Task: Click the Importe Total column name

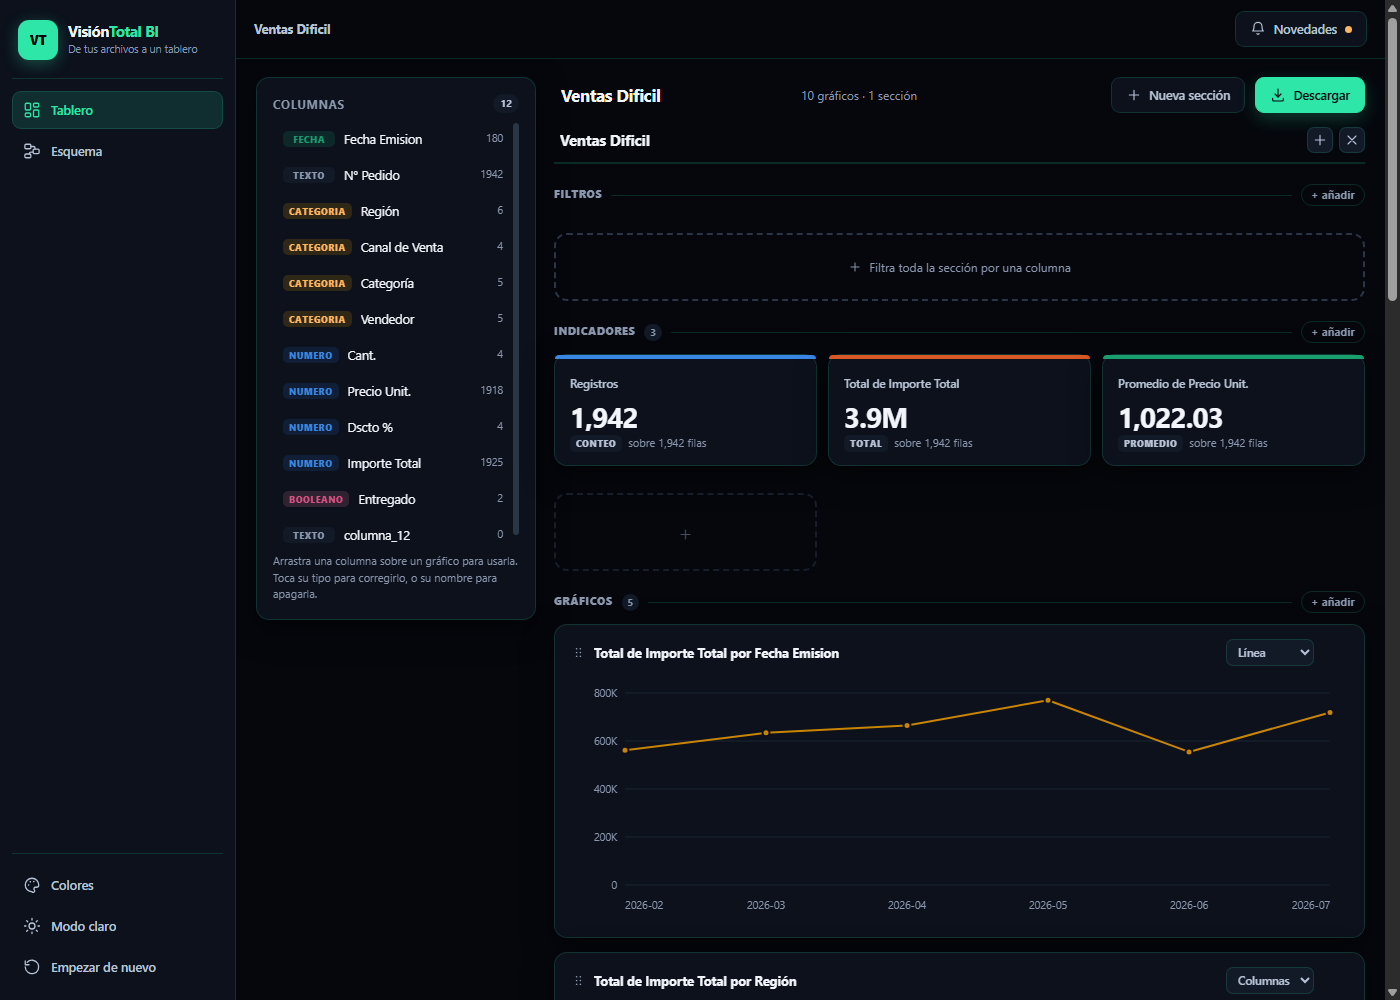Action: [384, 464]
